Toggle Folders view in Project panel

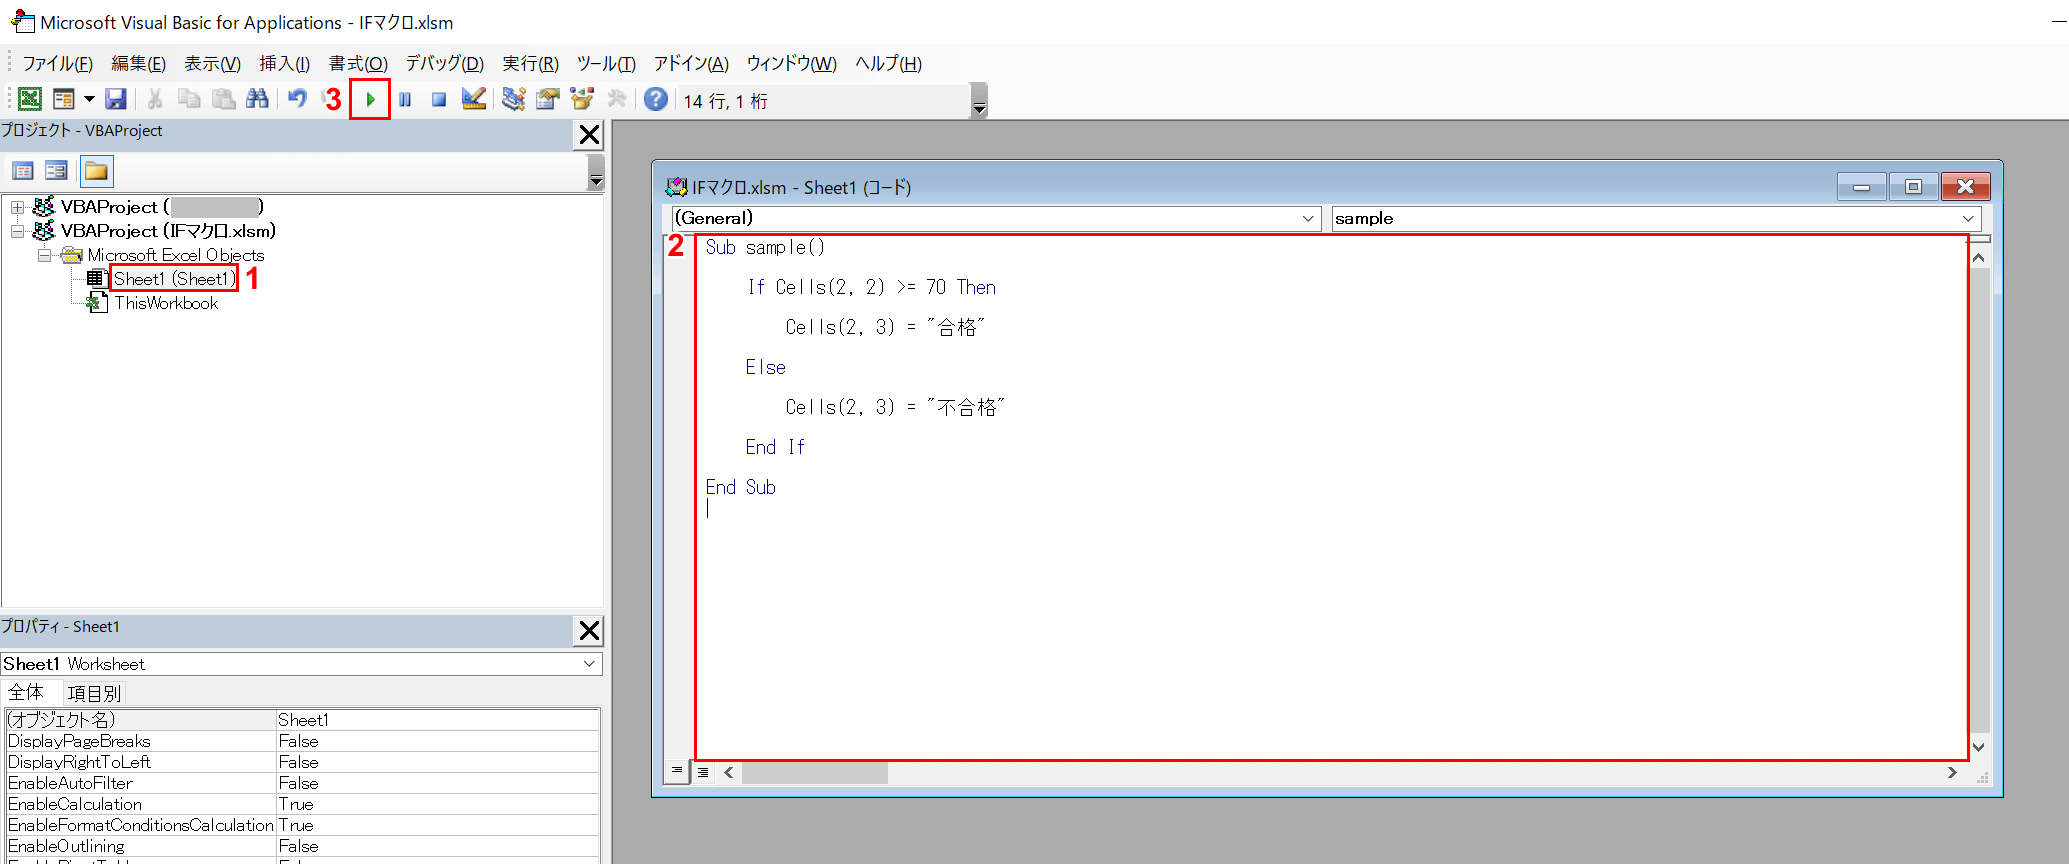96,171
